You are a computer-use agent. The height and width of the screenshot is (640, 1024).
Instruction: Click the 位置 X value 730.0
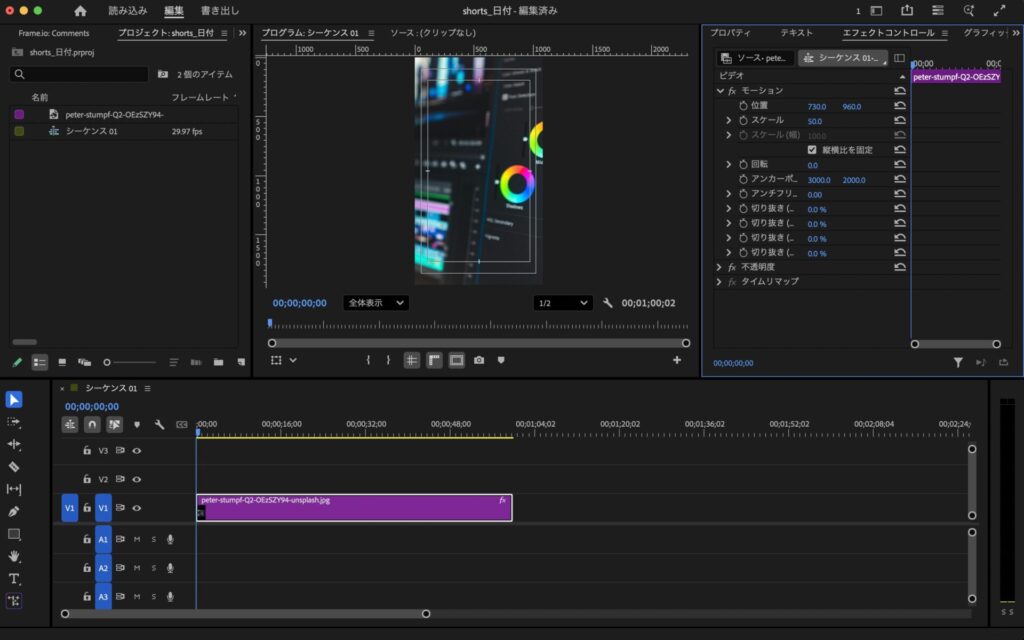tap(817, 106)
